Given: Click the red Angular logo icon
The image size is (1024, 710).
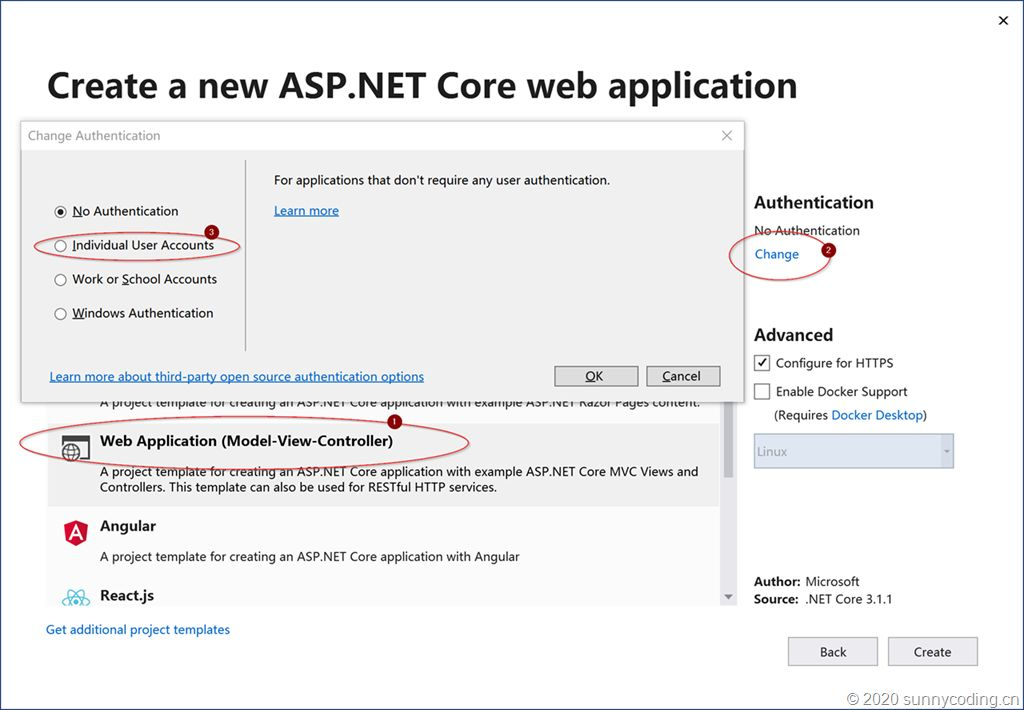Looking at the screenshot, I should (76, 533).
